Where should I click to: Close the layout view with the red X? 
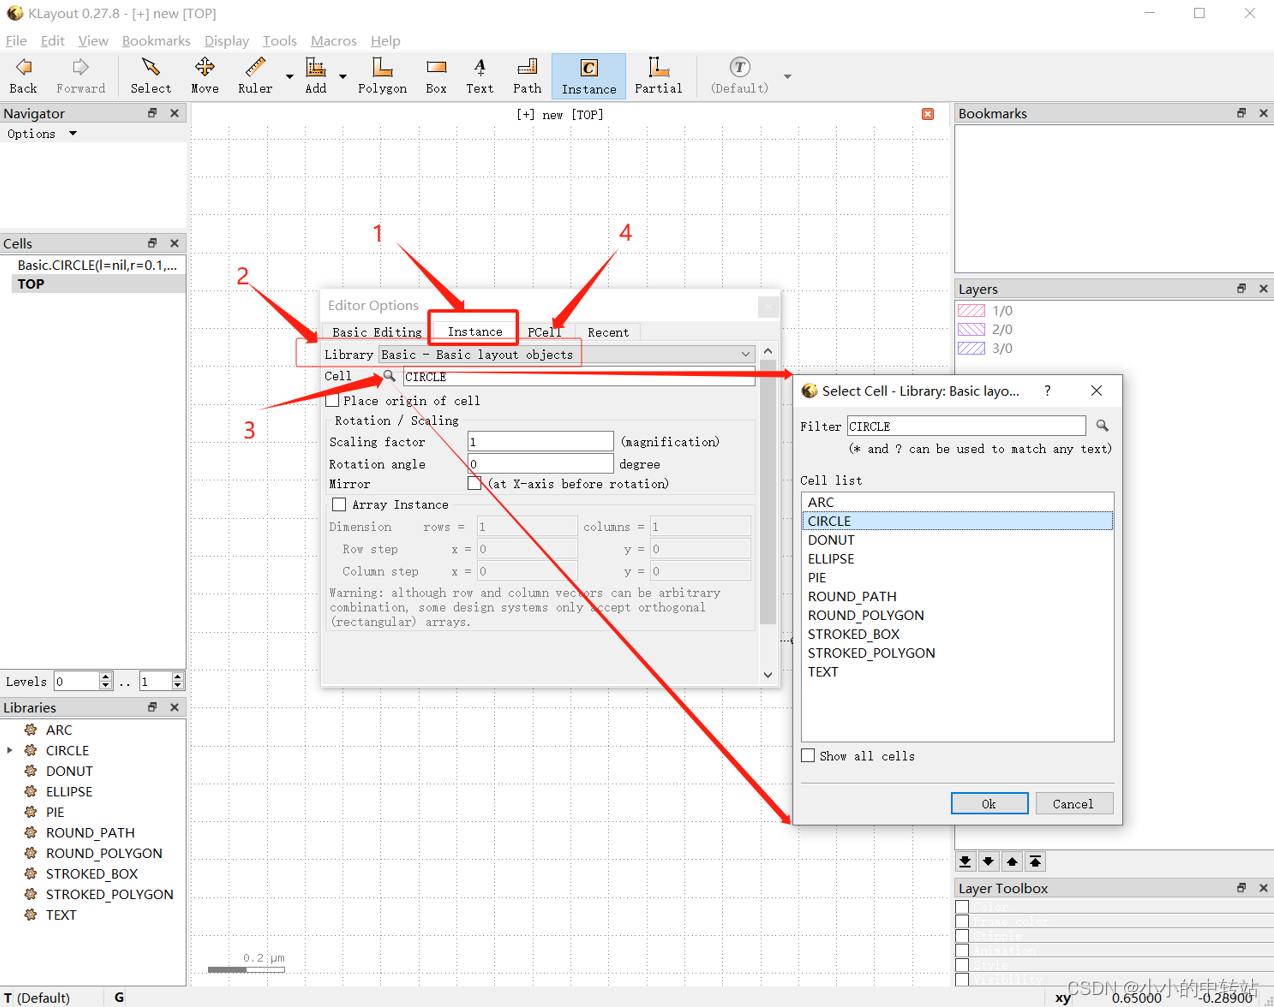pos(928,114)
